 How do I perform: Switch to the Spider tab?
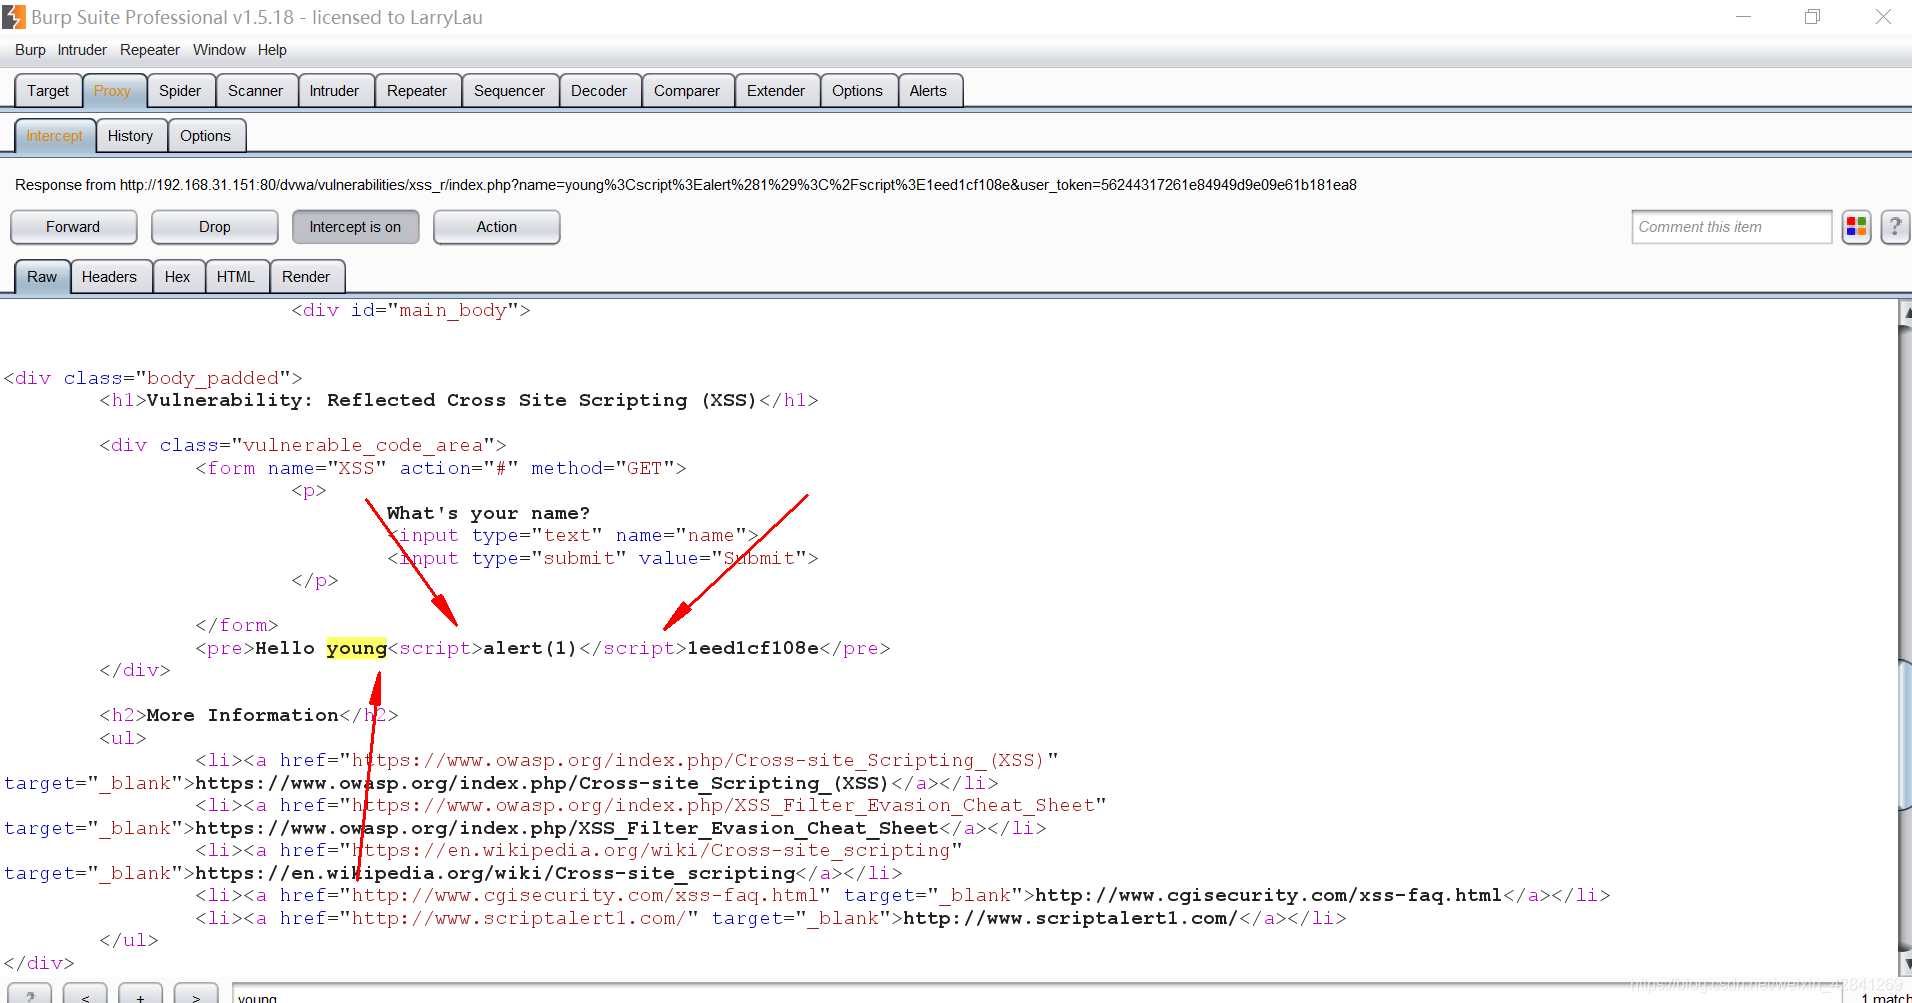(x=180, y=91)
